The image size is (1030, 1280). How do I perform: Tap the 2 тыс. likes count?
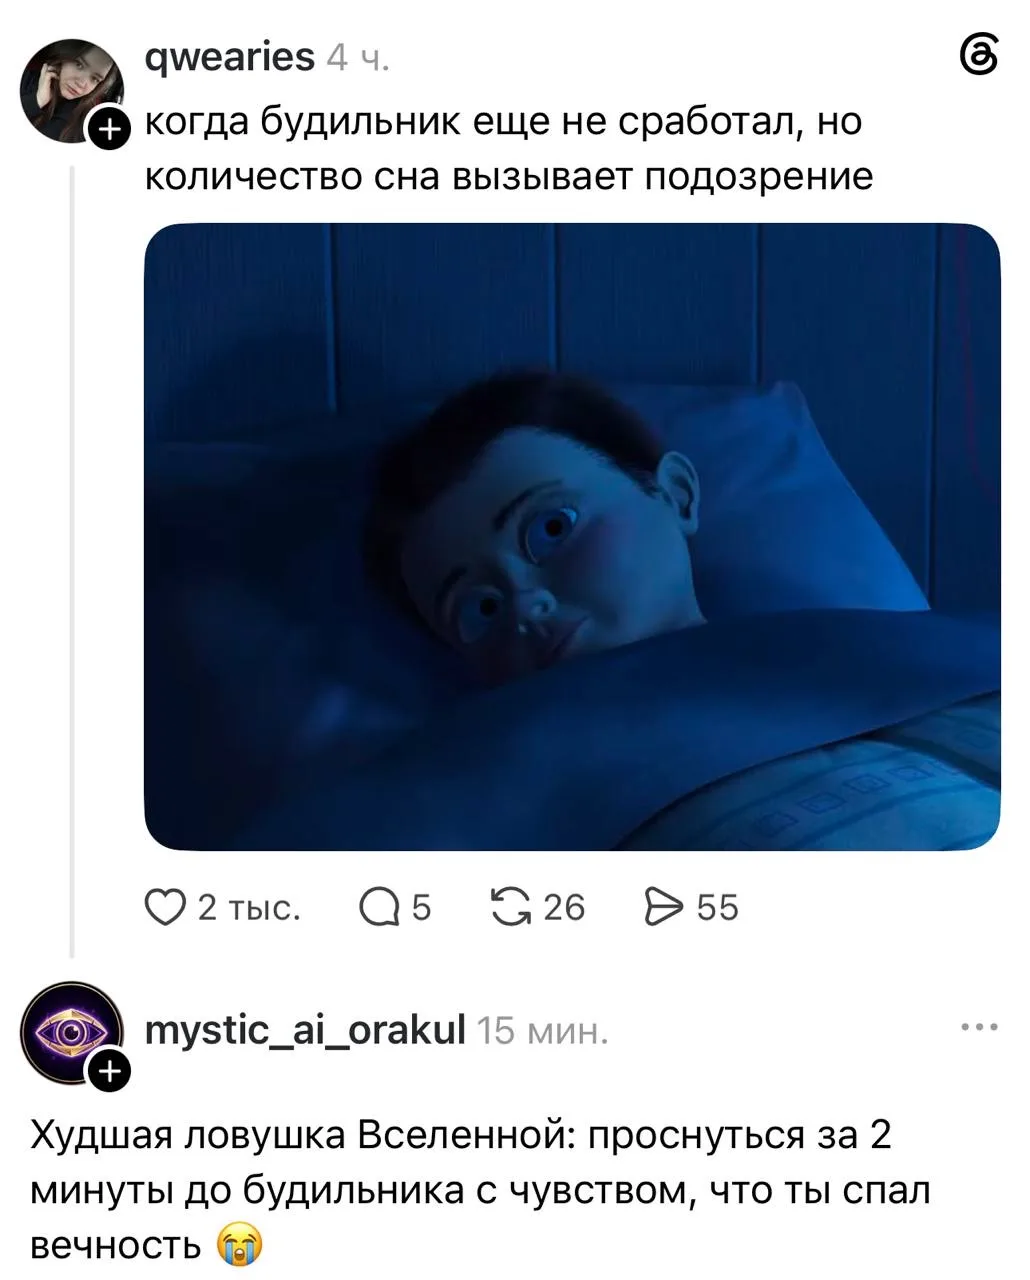[x=249, y=908]
